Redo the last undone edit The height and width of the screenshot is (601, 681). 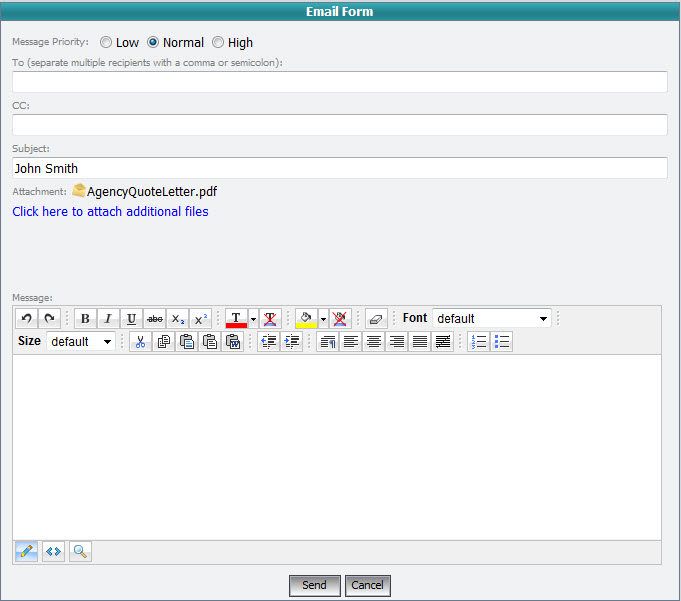point(50,319)
